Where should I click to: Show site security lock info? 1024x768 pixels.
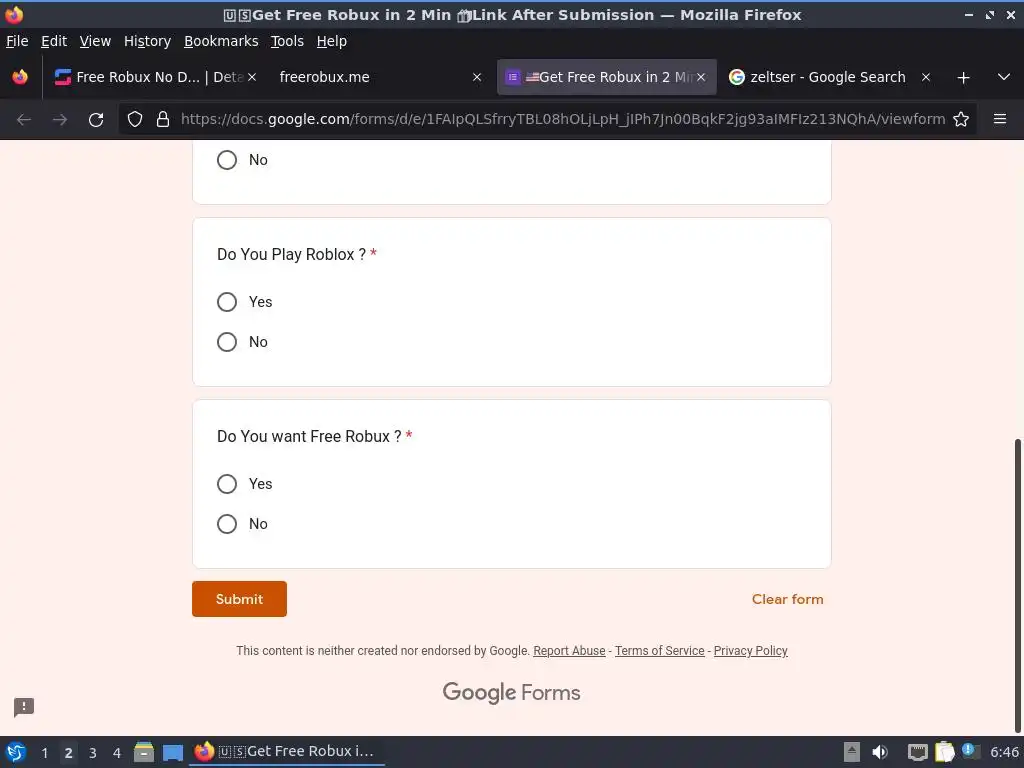(163, 119)
